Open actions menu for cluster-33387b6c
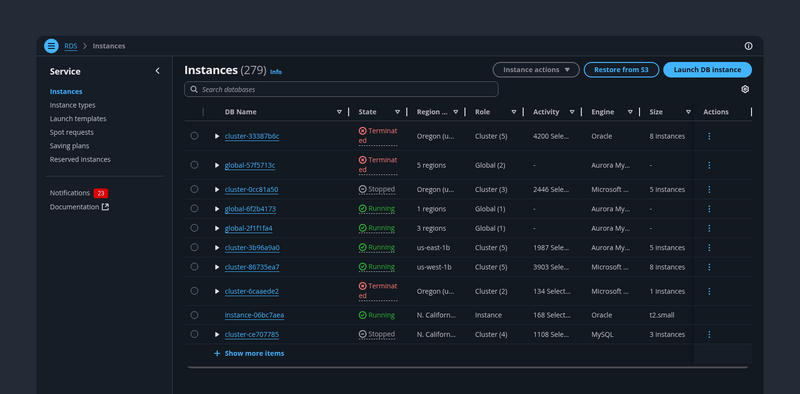This screenshot has height=394, width=800. 709,136
